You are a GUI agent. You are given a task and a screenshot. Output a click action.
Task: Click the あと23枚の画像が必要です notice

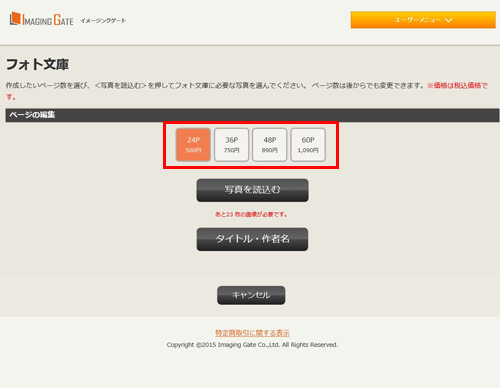coord(251,214)
